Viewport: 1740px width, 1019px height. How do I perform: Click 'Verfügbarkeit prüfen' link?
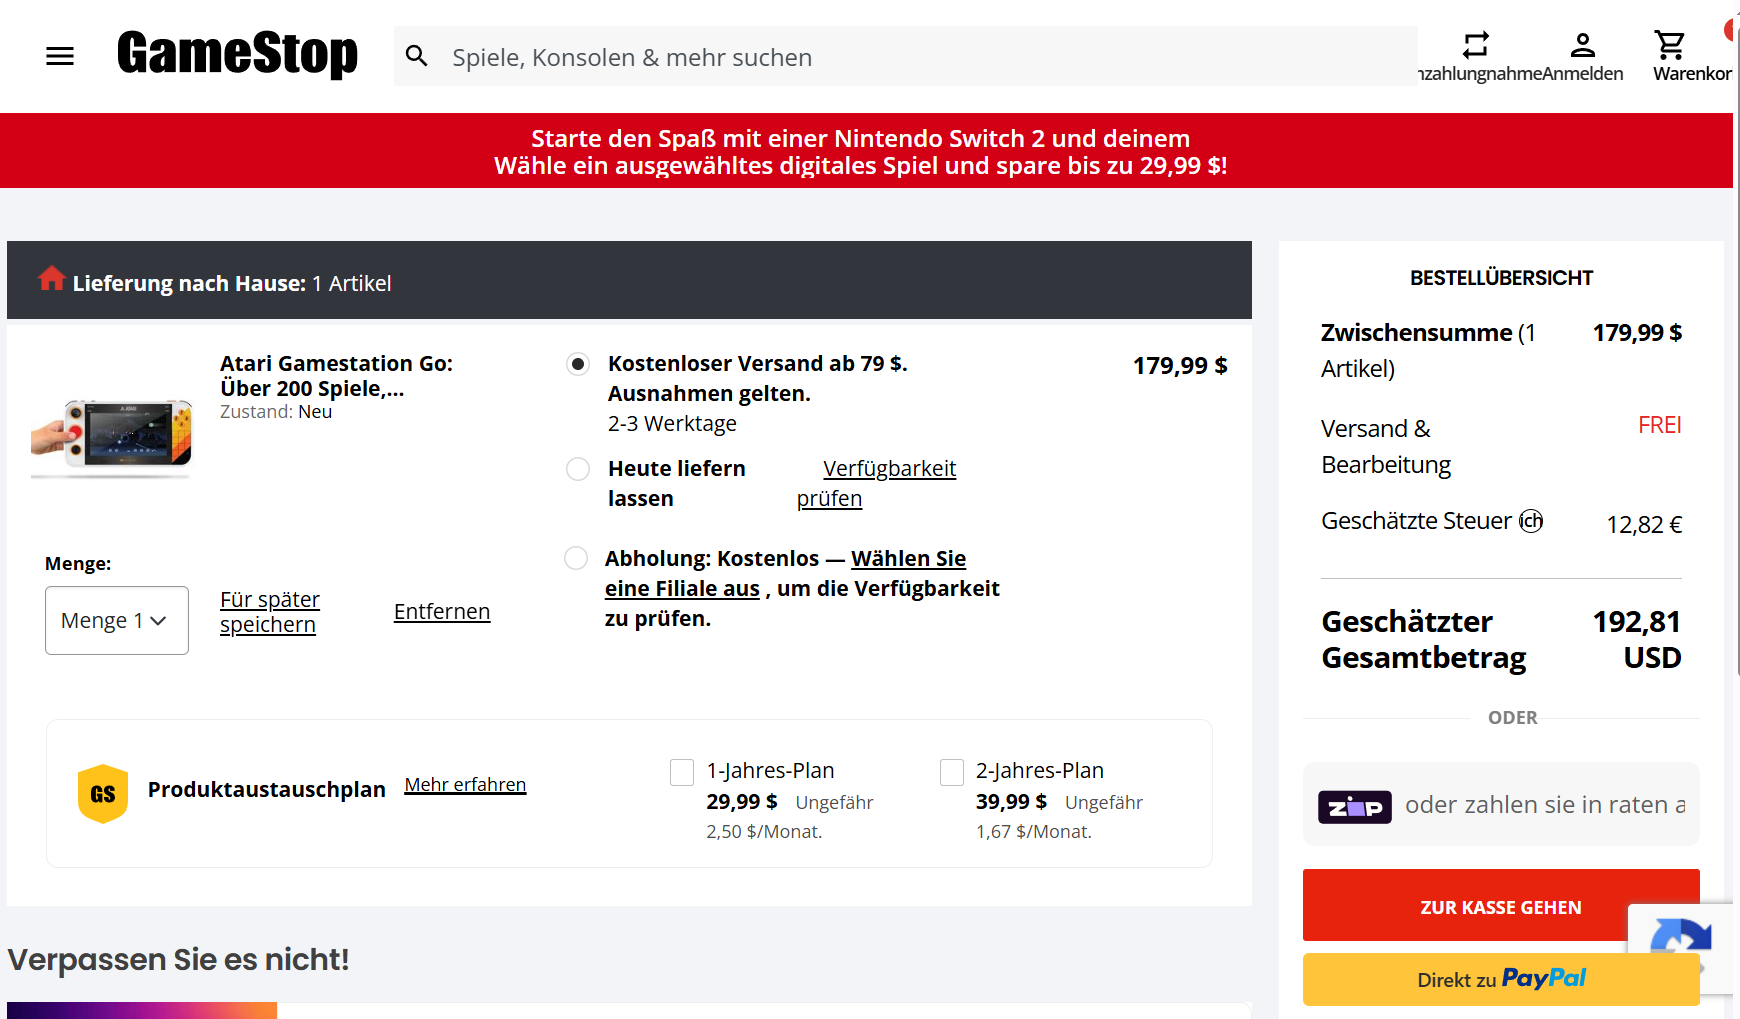click(876, 484)
